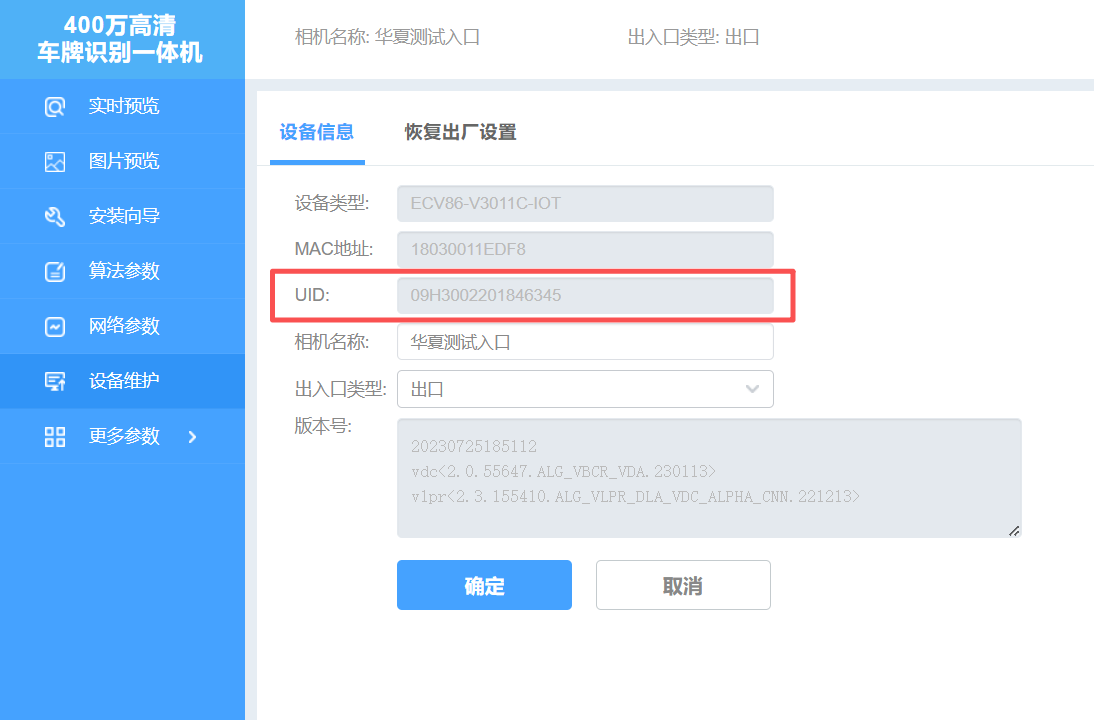Click the 设备维护 maintenance icon

point(55,381)
